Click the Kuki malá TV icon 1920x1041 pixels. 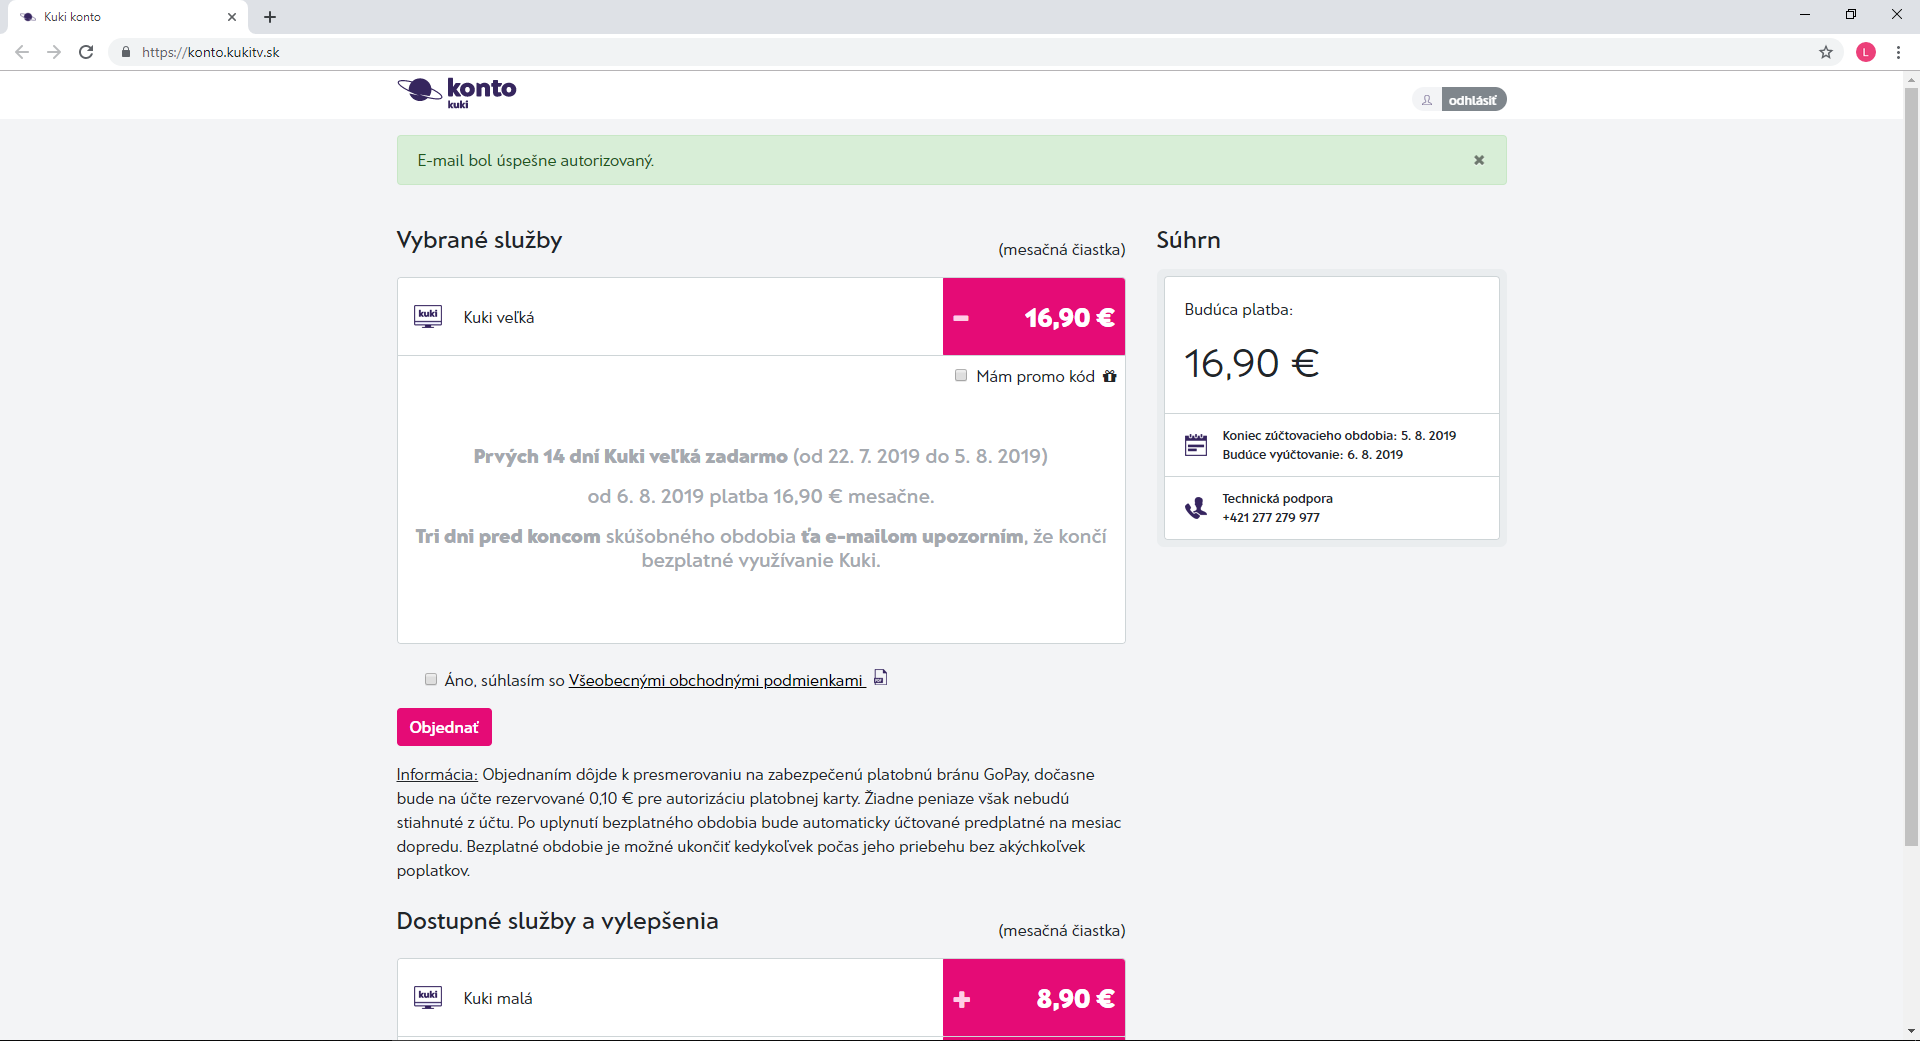(x=428, y=998)
